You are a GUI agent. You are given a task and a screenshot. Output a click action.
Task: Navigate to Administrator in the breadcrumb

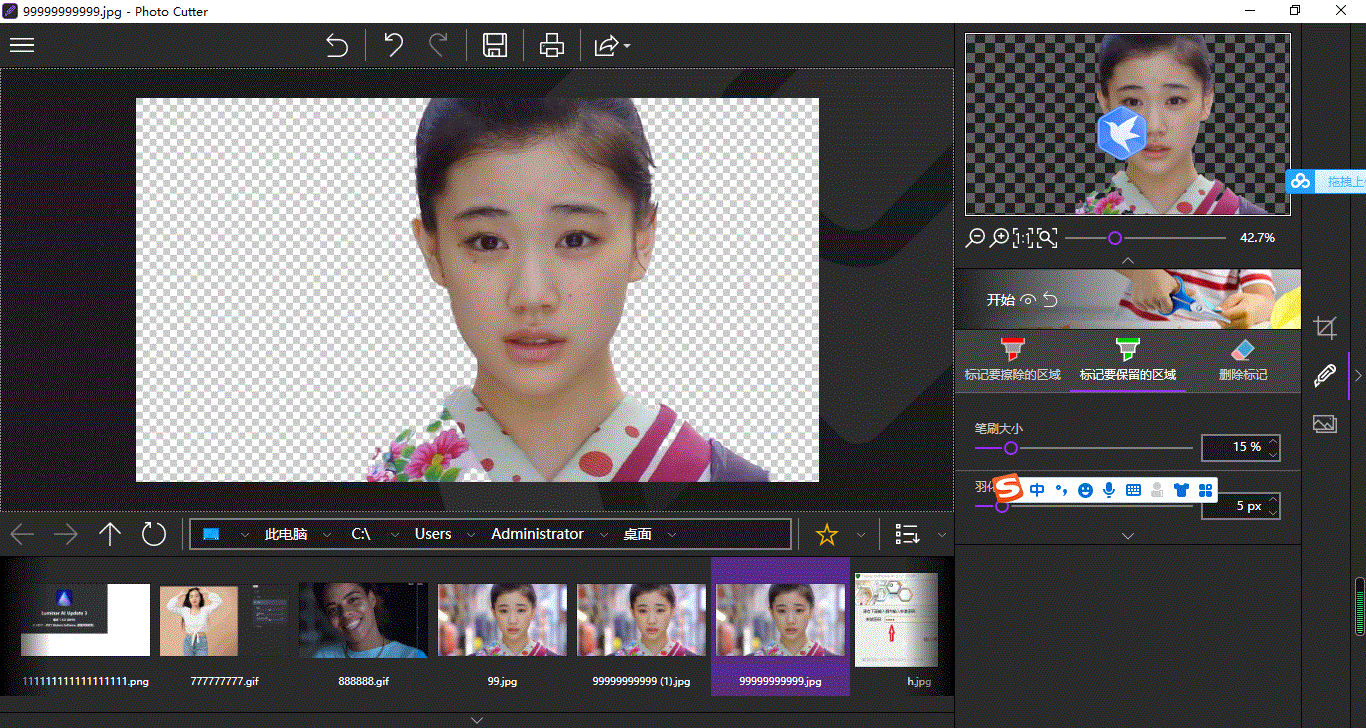tap(537, 534)
